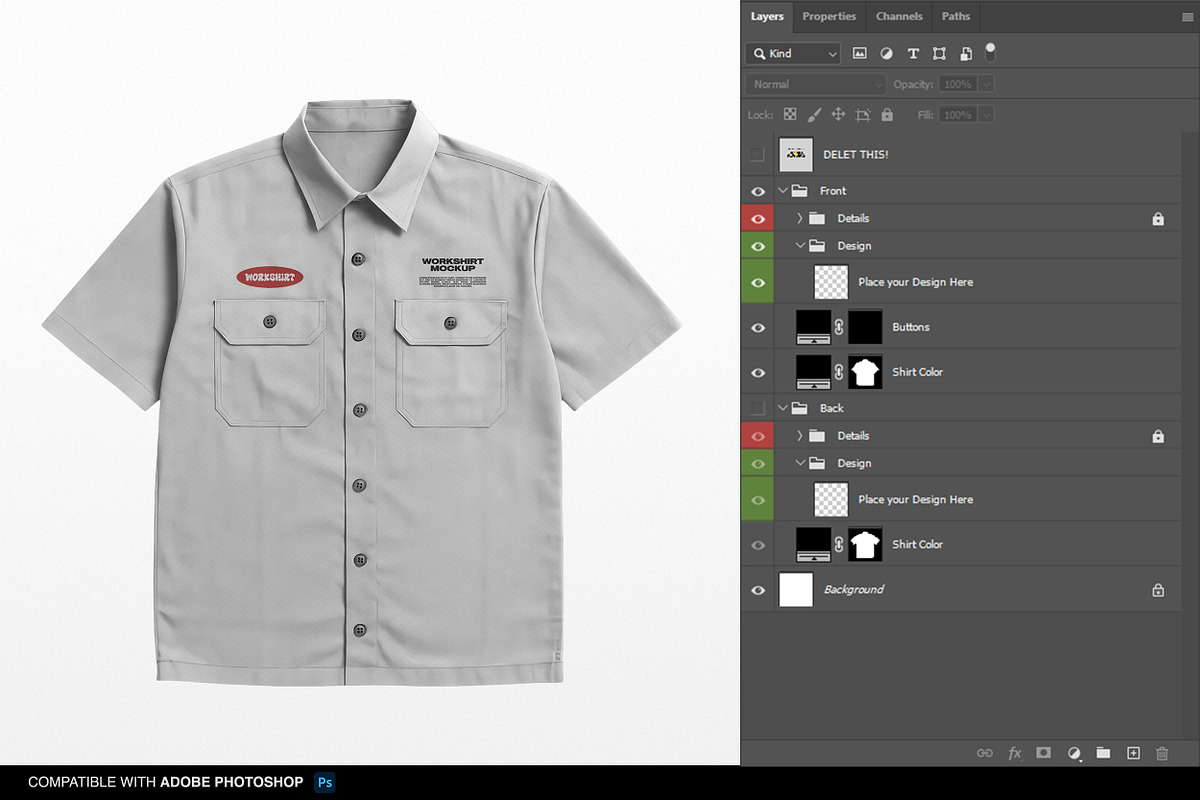
Task: Click the Background layer lock icon
Action: pyautogui.click(x=1158, y=590)
